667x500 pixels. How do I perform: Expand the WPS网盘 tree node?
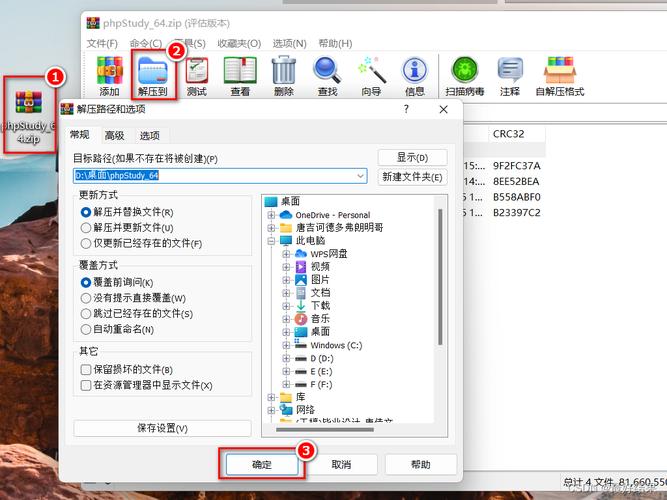286,254
